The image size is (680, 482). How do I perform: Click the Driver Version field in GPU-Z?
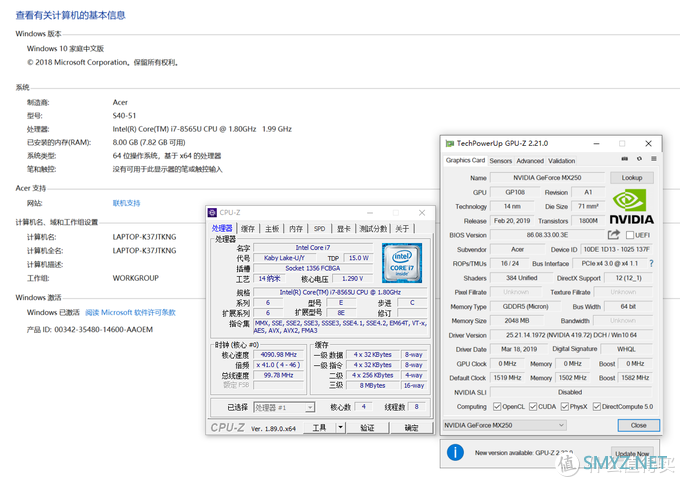pos(571,335)
